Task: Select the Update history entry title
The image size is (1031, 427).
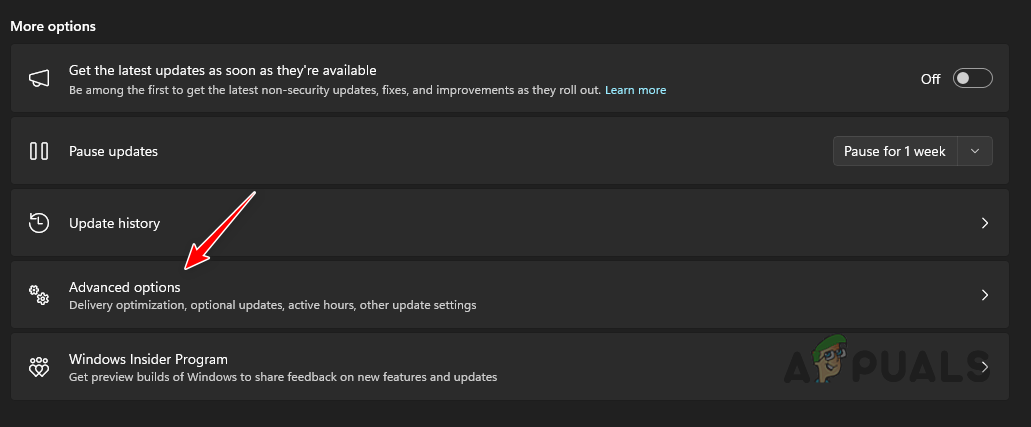Action: click(x=114, y=223)
